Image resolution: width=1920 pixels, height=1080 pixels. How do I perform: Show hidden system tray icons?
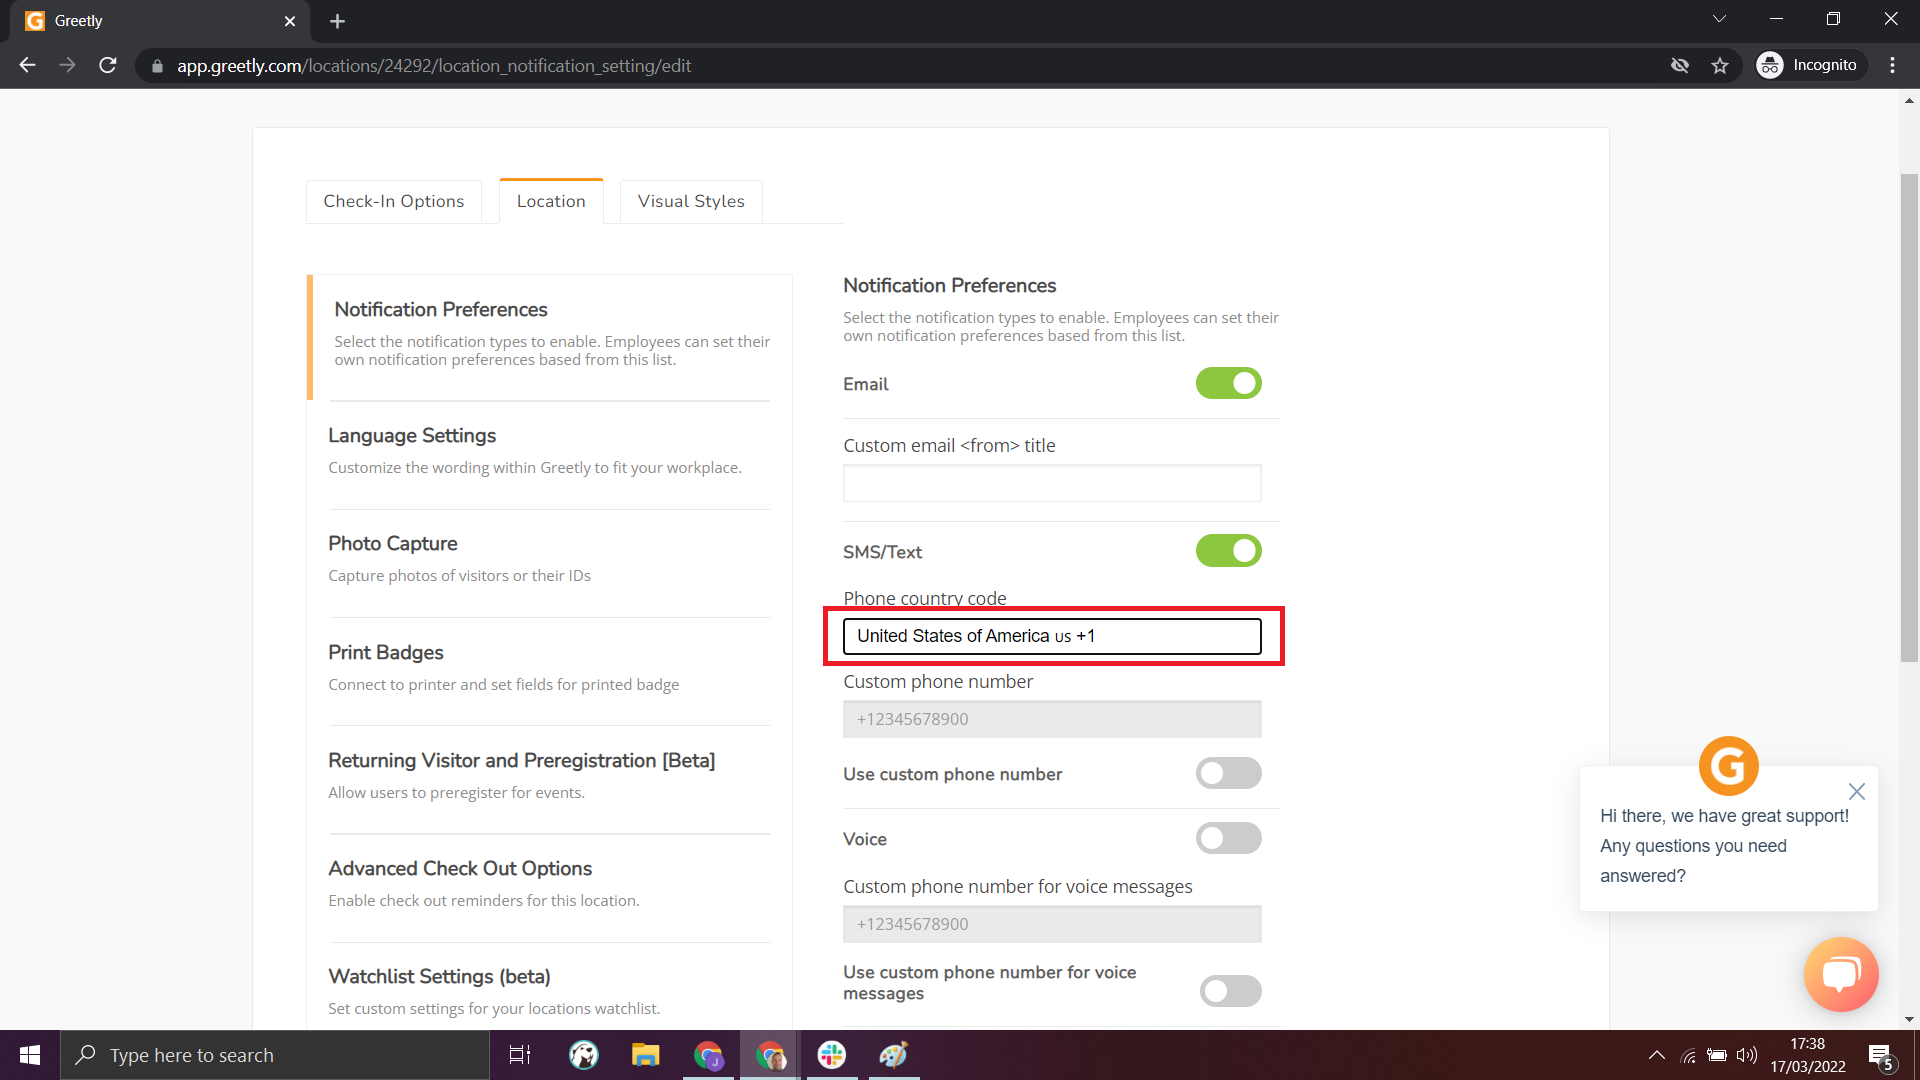pos(1657,1055)
